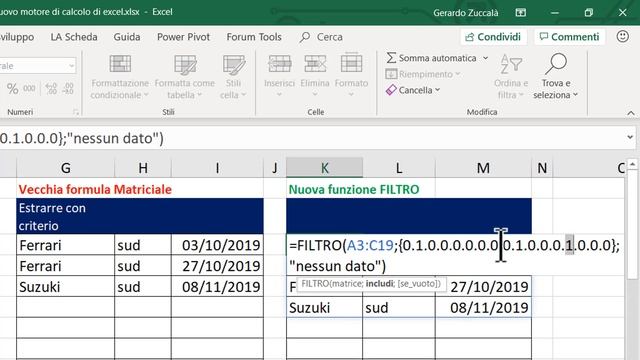The image size is (640, 360).
Task: Expand the formula bar
Action: click(x=630, y=137)
